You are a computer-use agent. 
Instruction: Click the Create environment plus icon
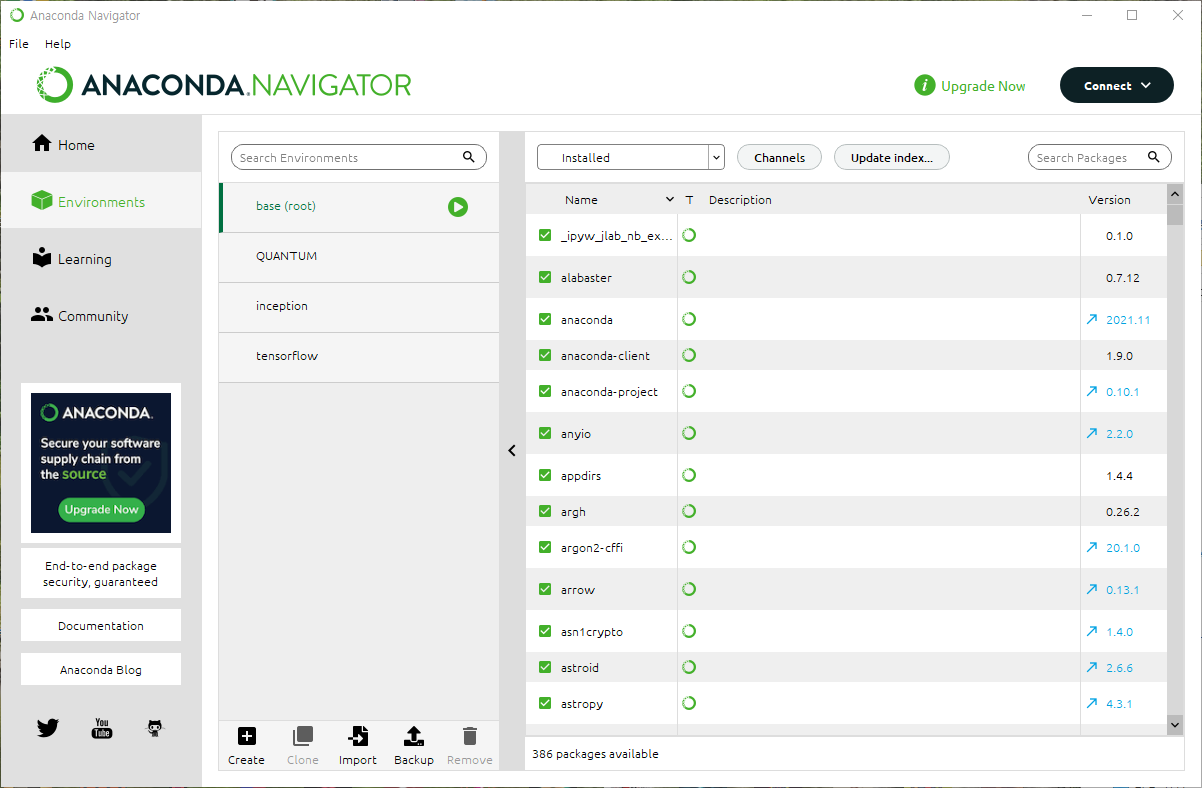click(246, 737)
